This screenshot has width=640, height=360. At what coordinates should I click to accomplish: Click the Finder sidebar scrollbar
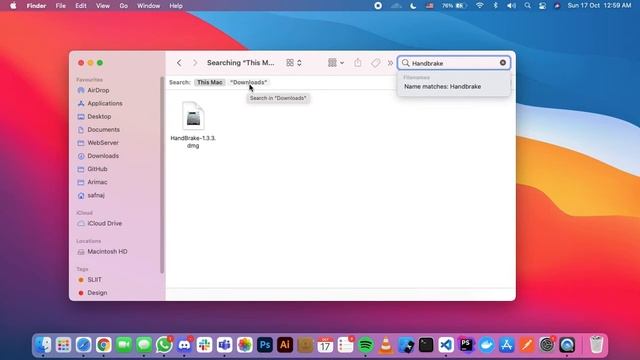coord(162,175)
